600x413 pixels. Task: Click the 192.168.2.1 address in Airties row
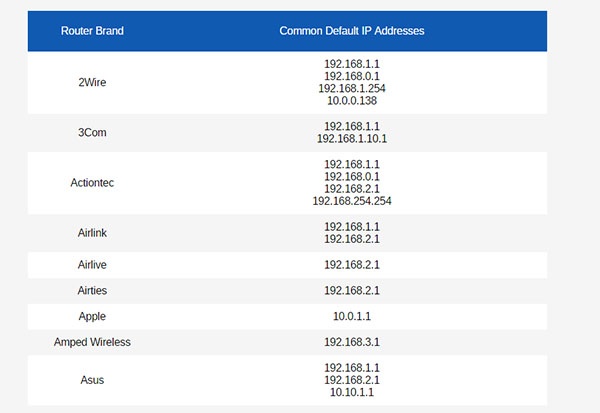coord(351,291)
